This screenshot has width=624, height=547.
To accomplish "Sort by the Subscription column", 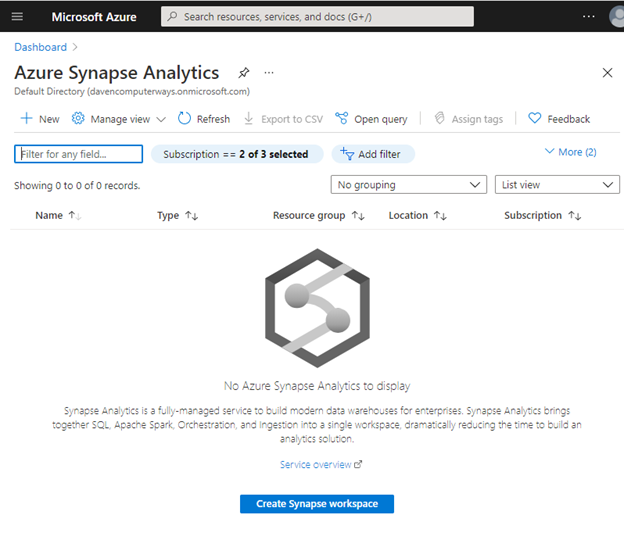I will (x=543, y=215).
